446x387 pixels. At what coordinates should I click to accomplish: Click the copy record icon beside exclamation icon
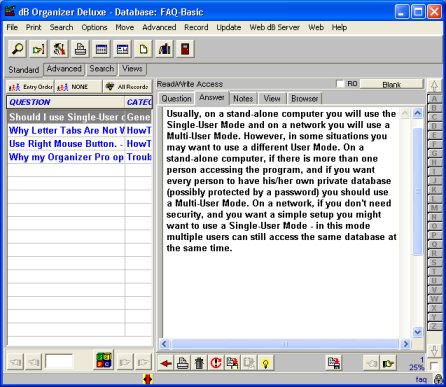click(232, 363)
